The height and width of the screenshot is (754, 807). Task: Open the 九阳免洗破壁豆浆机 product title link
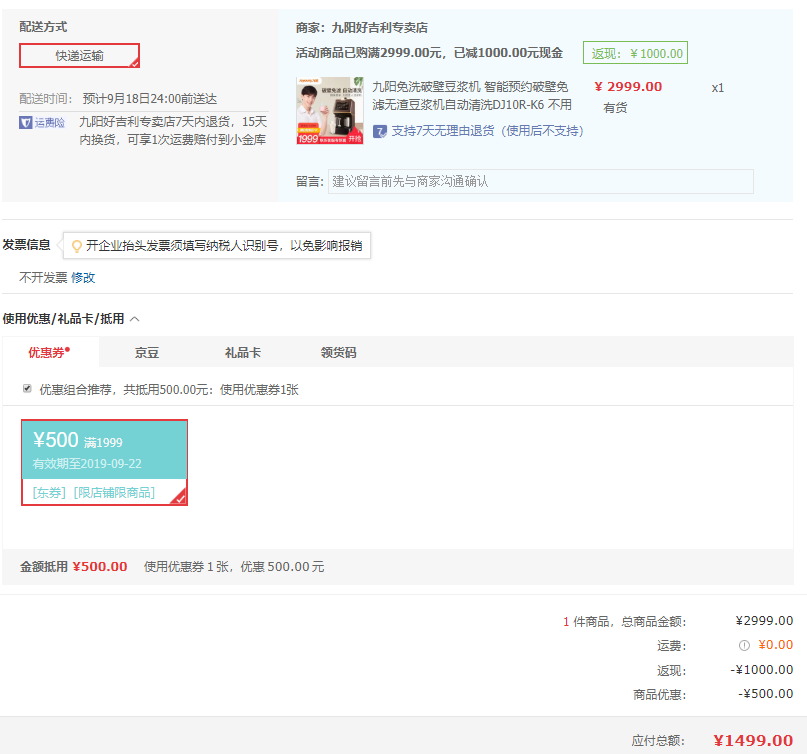472,96
